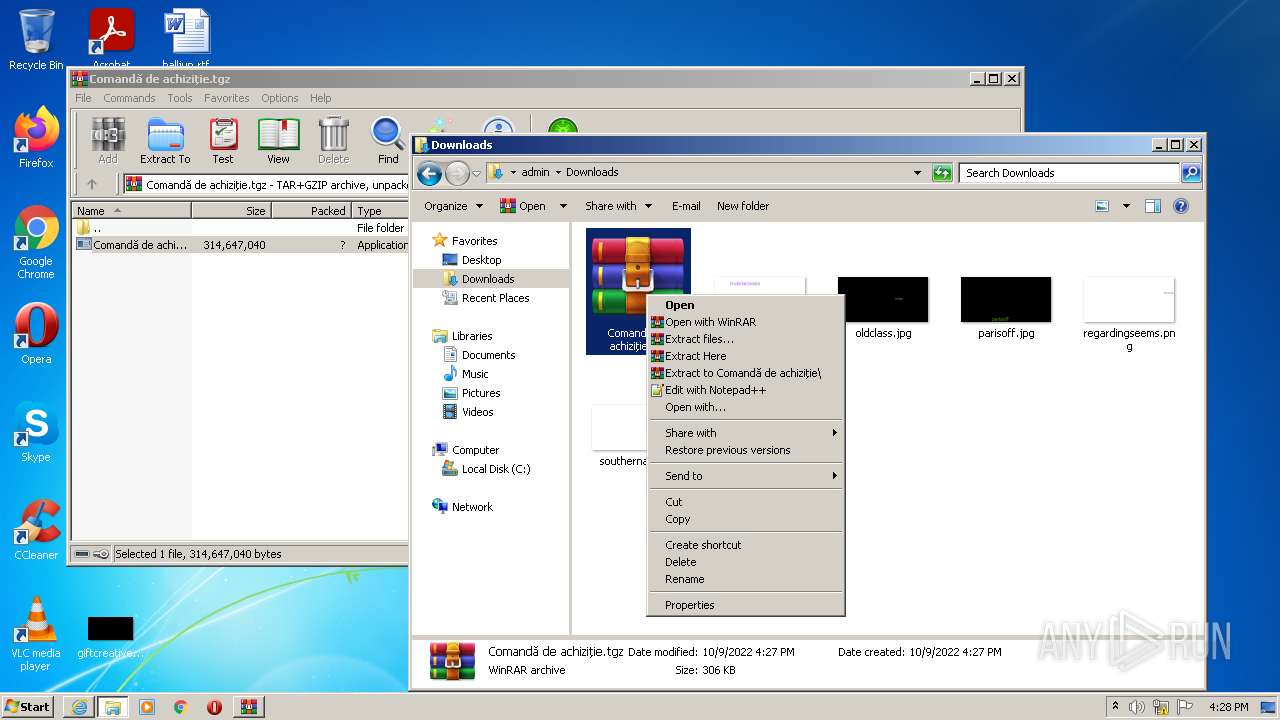
Task: Expand address bar history dropdown
Action: tap(917, 173)
